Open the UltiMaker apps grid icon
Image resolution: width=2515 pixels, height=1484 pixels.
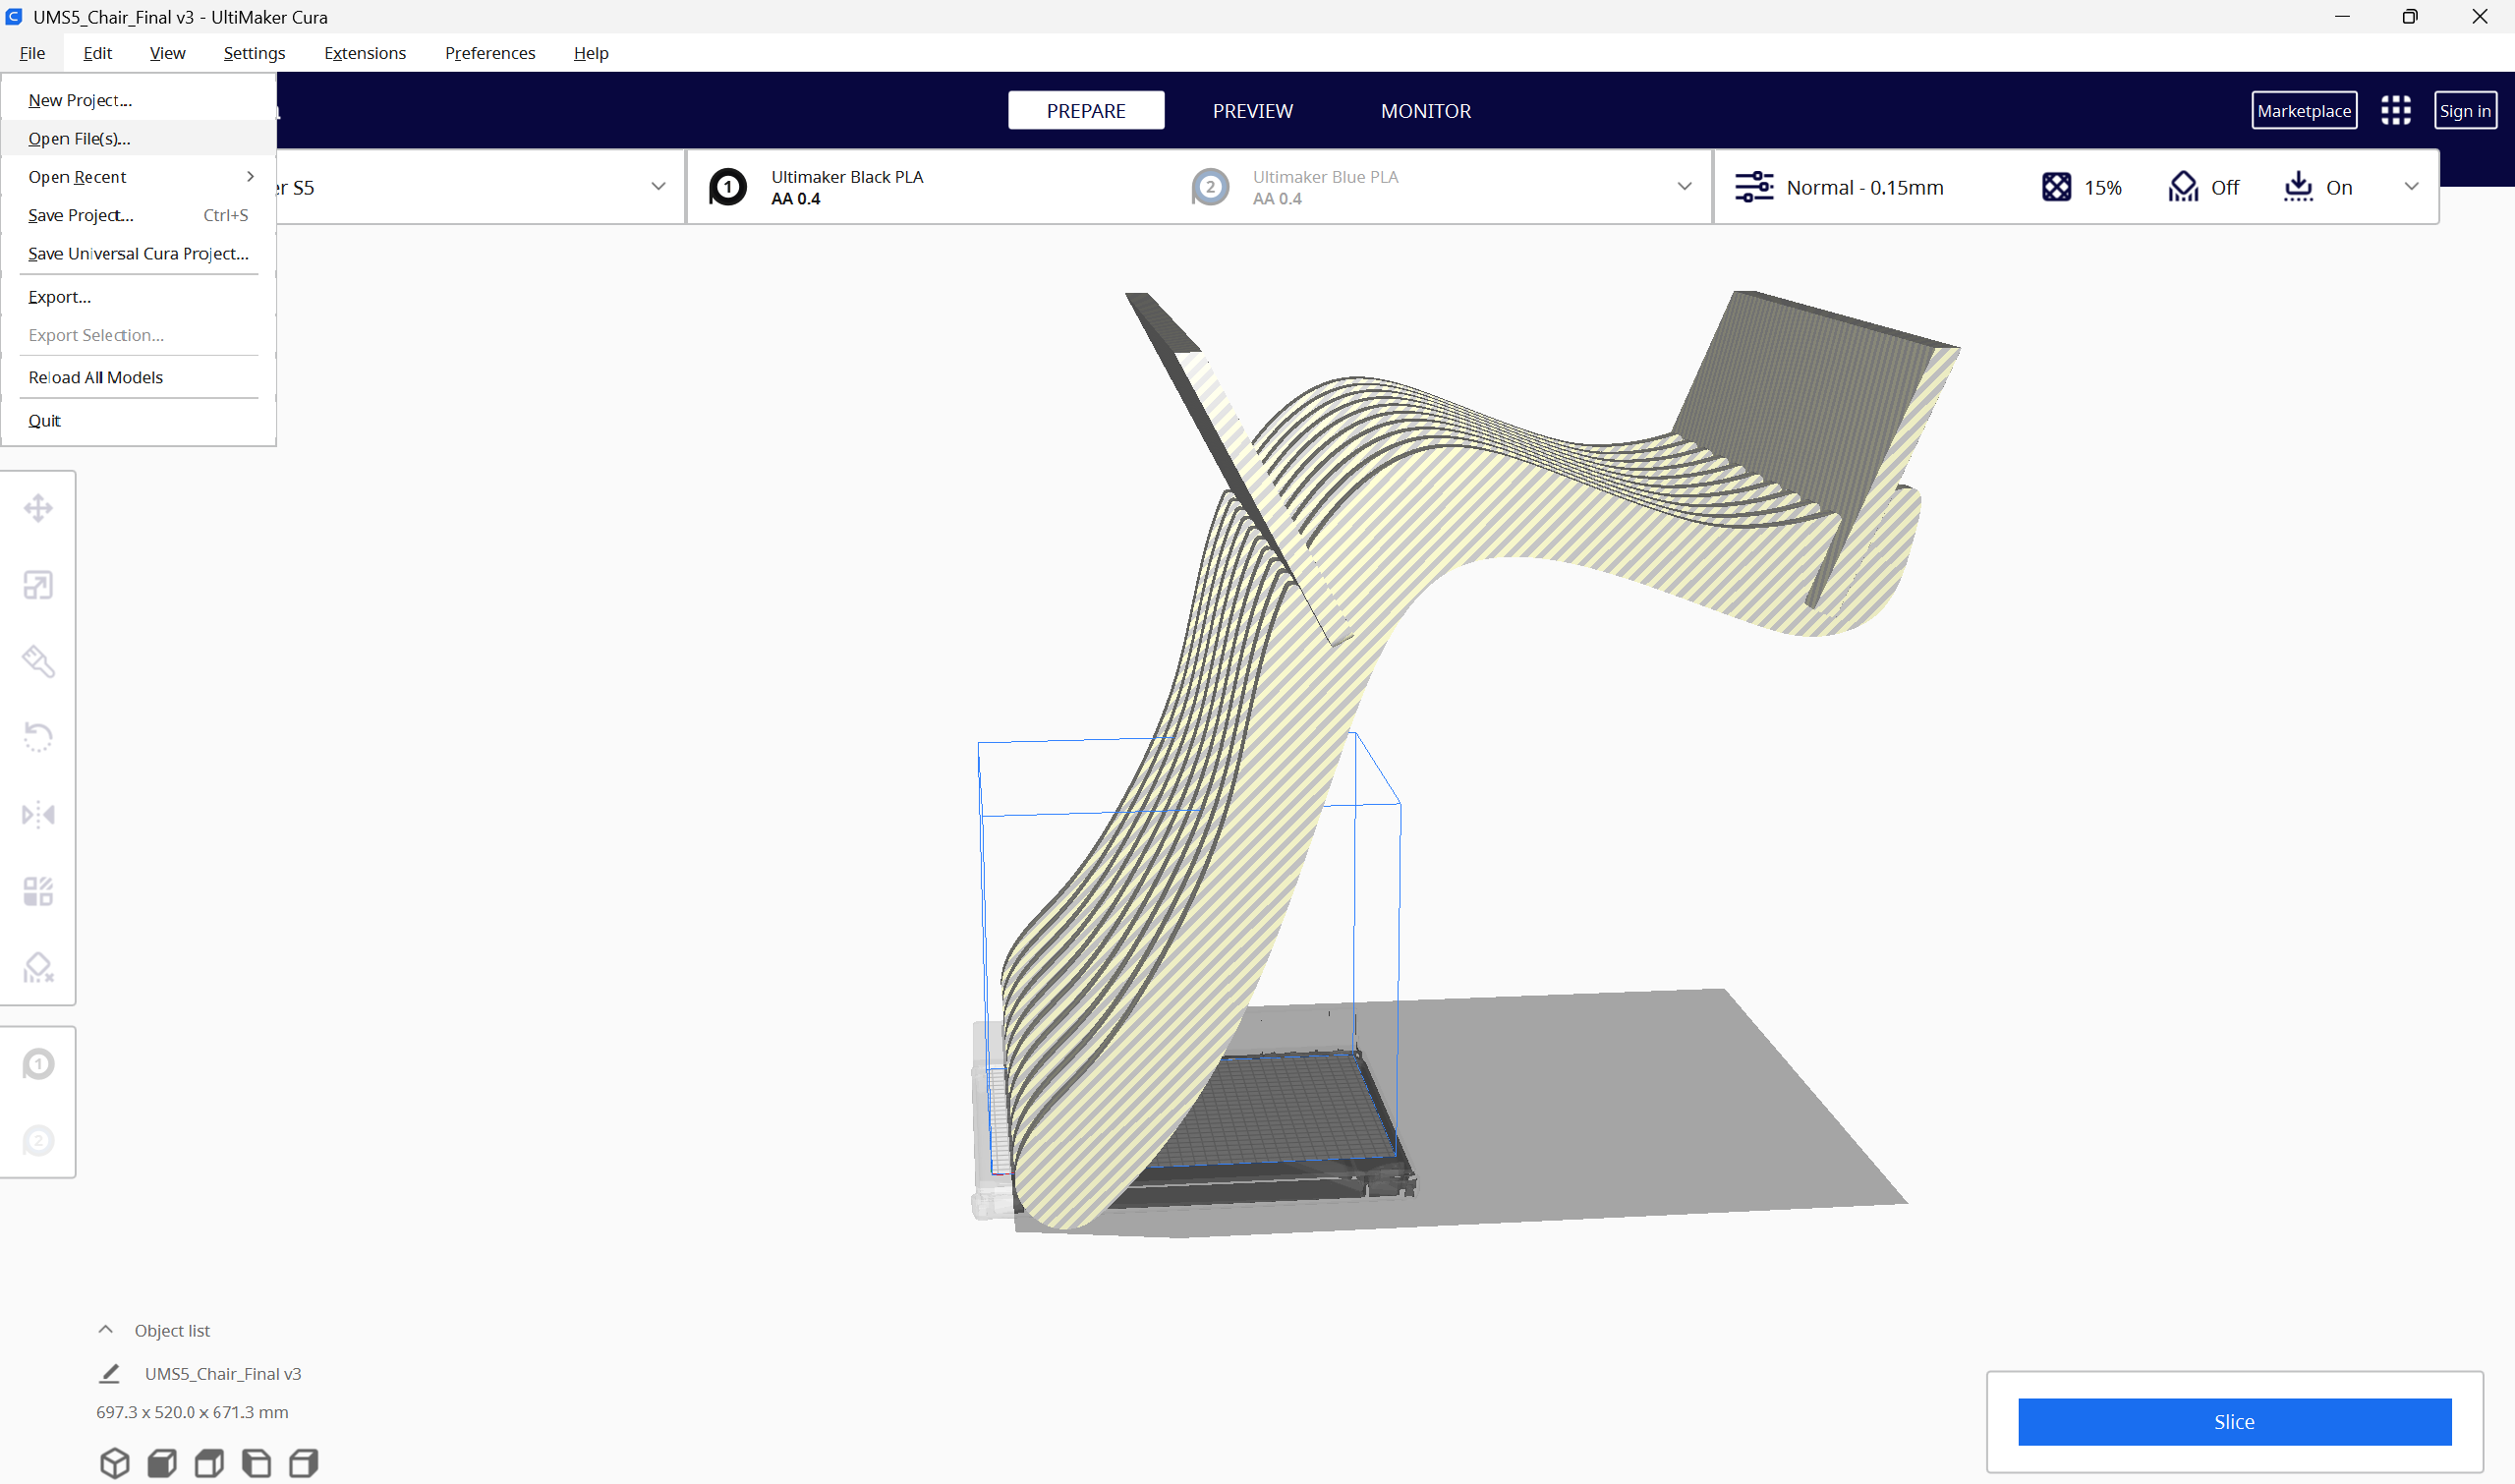click(x=2395, y=110)
